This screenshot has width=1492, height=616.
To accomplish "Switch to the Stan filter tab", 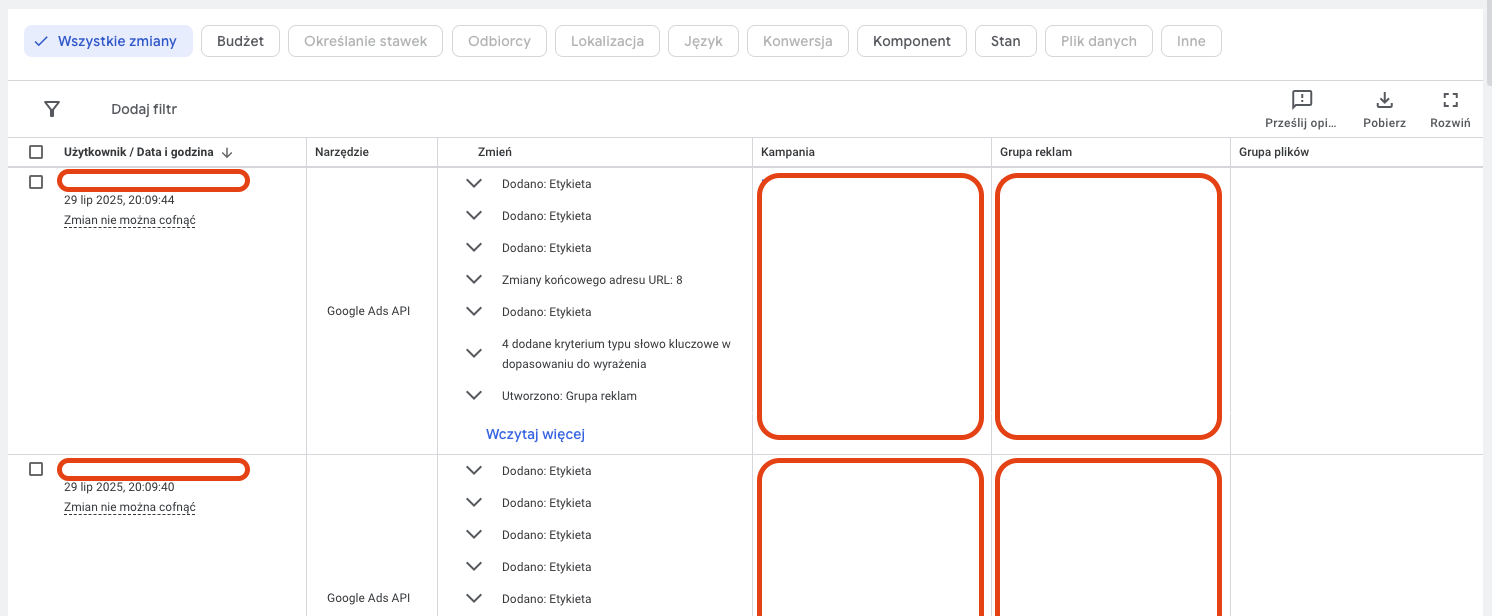I will tap(1005, 41).
